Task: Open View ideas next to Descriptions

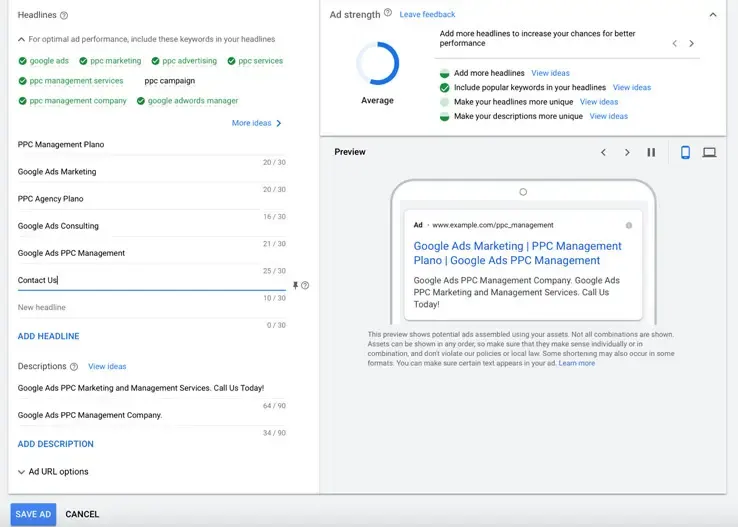Action: click(x=107, y=367)
